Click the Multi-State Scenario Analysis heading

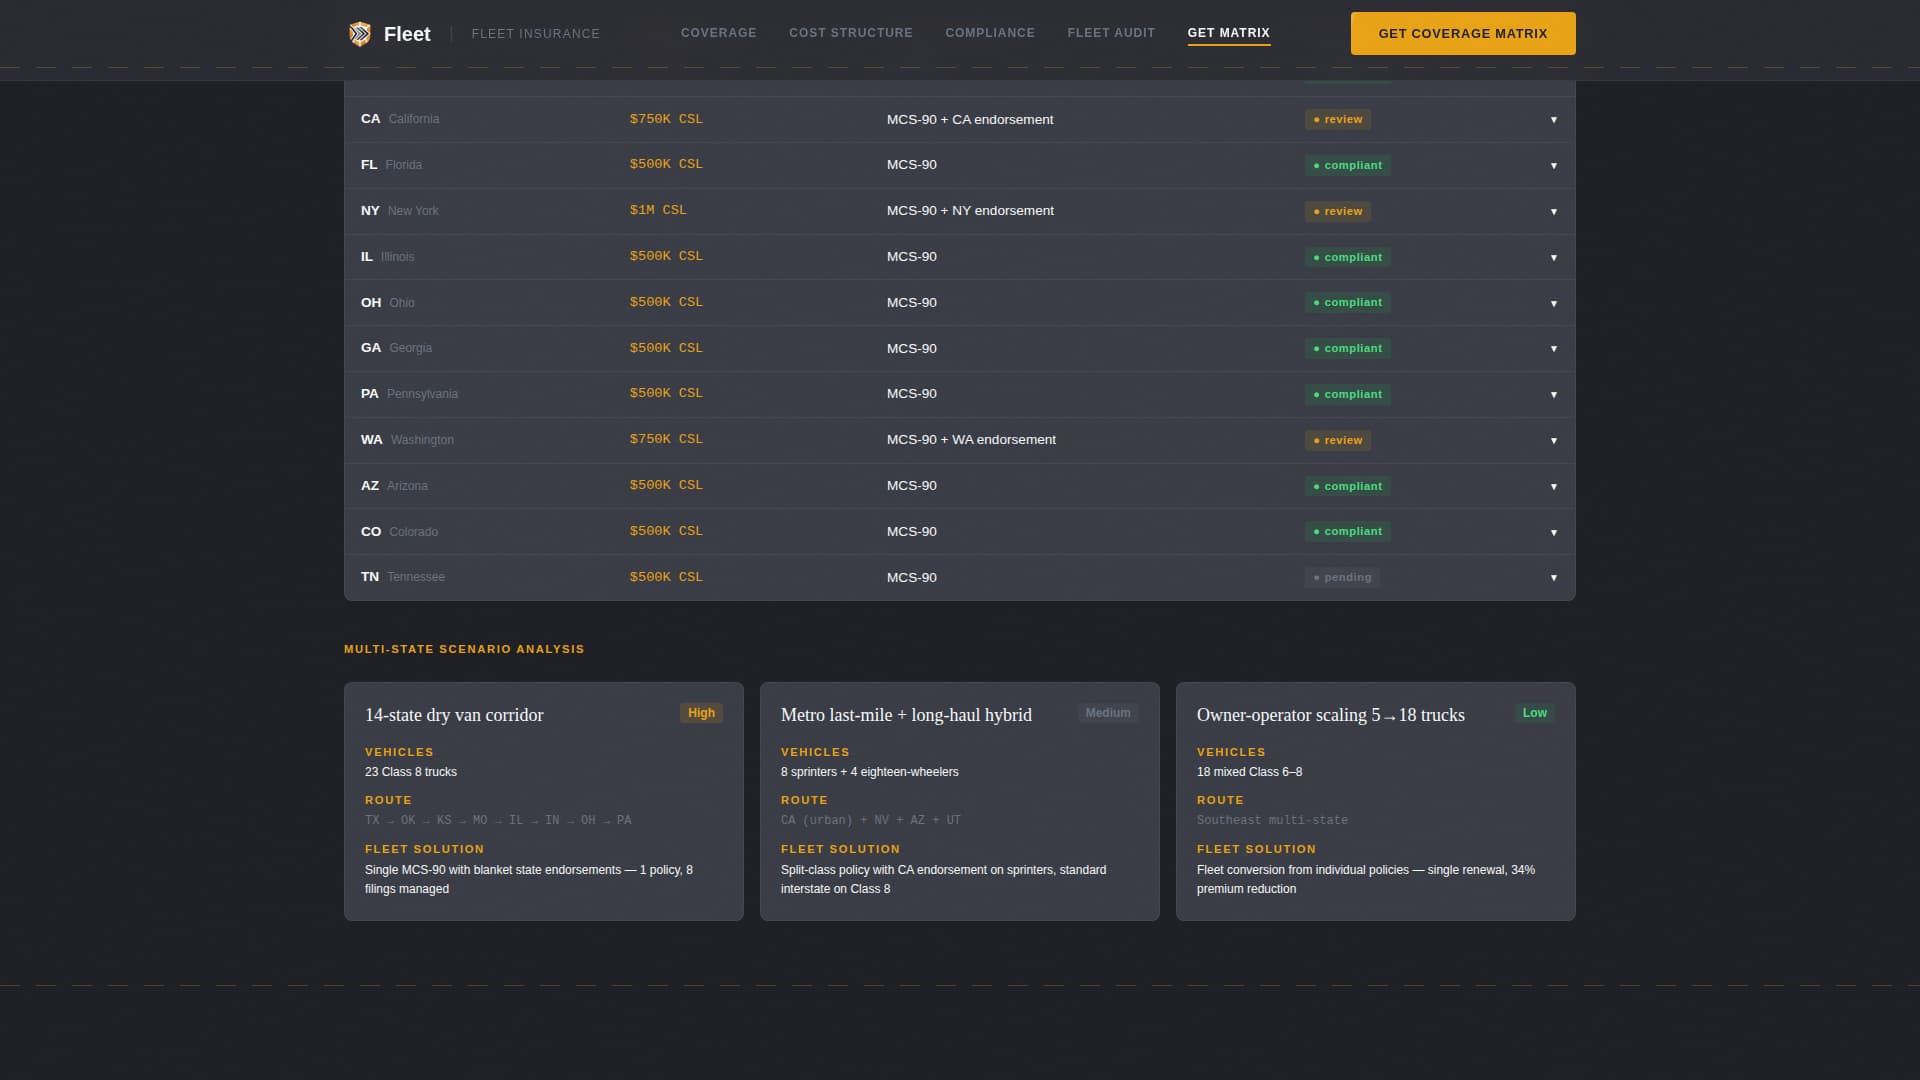464,649
